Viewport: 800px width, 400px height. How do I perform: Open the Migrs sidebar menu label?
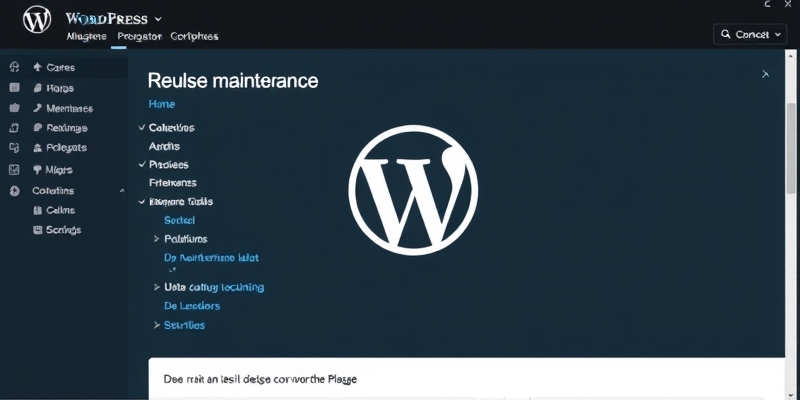(x=59, y=170)
